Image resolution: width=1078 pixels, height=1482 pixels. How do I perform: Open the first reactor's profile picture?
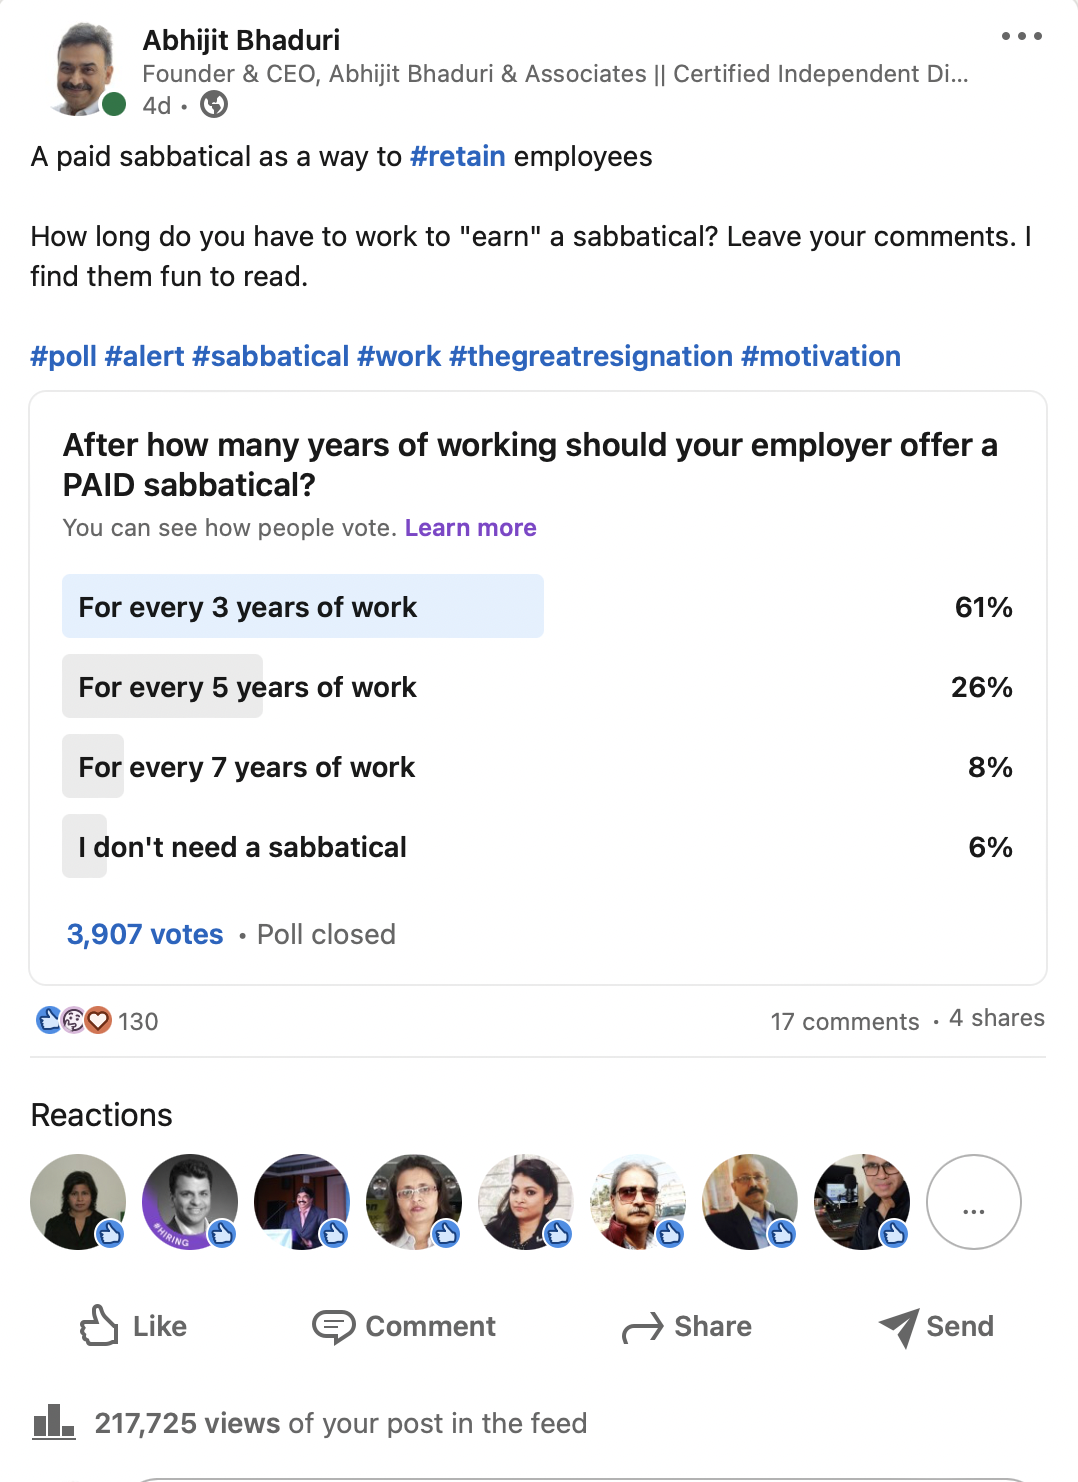point(78,1201)
